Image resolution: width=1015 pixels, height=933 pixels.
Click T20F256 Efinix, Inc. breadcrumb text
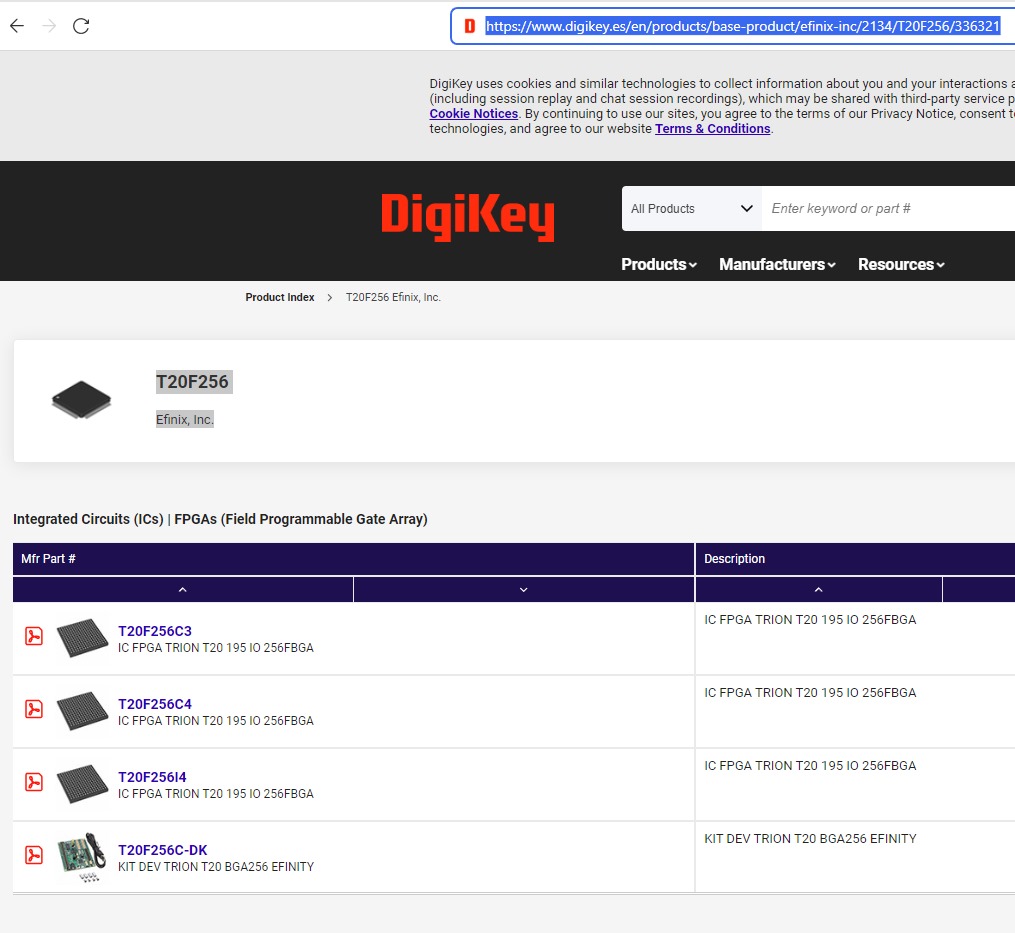(393, 297)
